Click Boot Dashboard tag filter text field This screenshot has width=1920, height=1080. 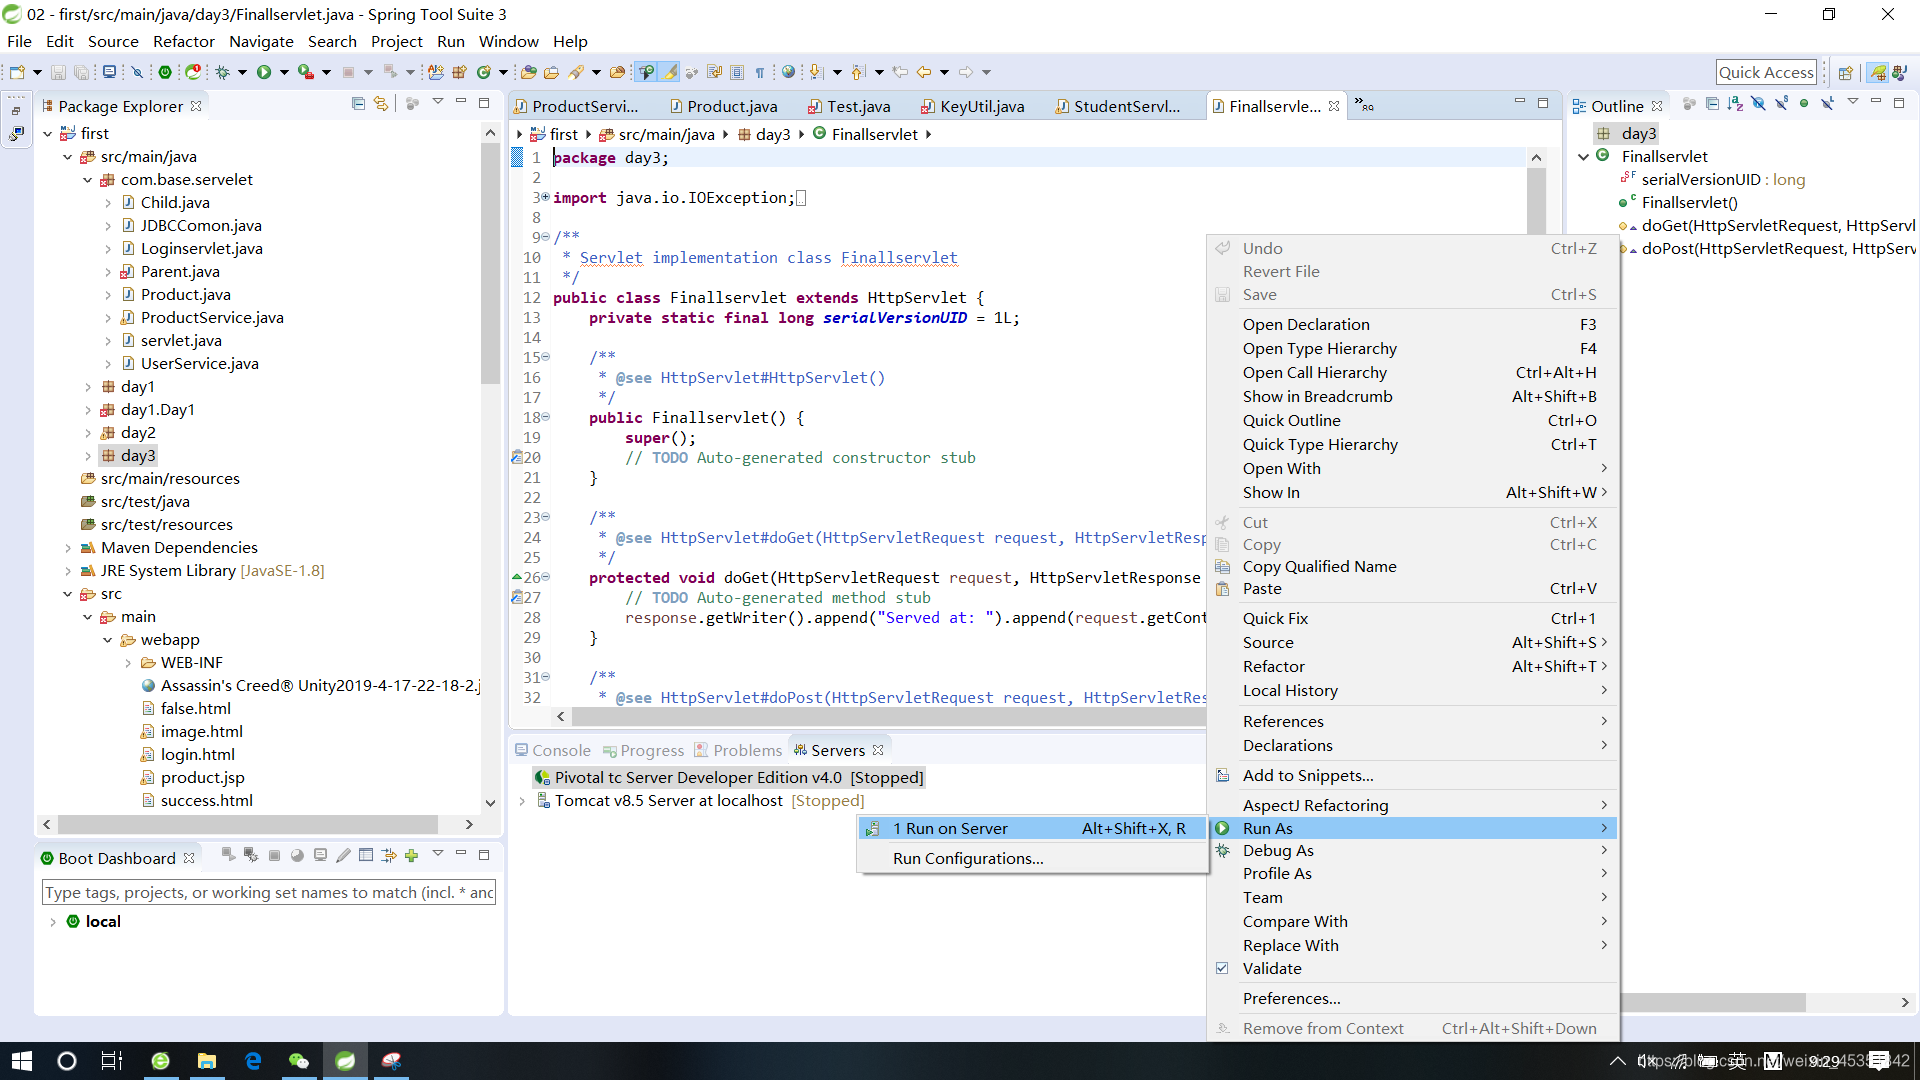coord(269,892)
